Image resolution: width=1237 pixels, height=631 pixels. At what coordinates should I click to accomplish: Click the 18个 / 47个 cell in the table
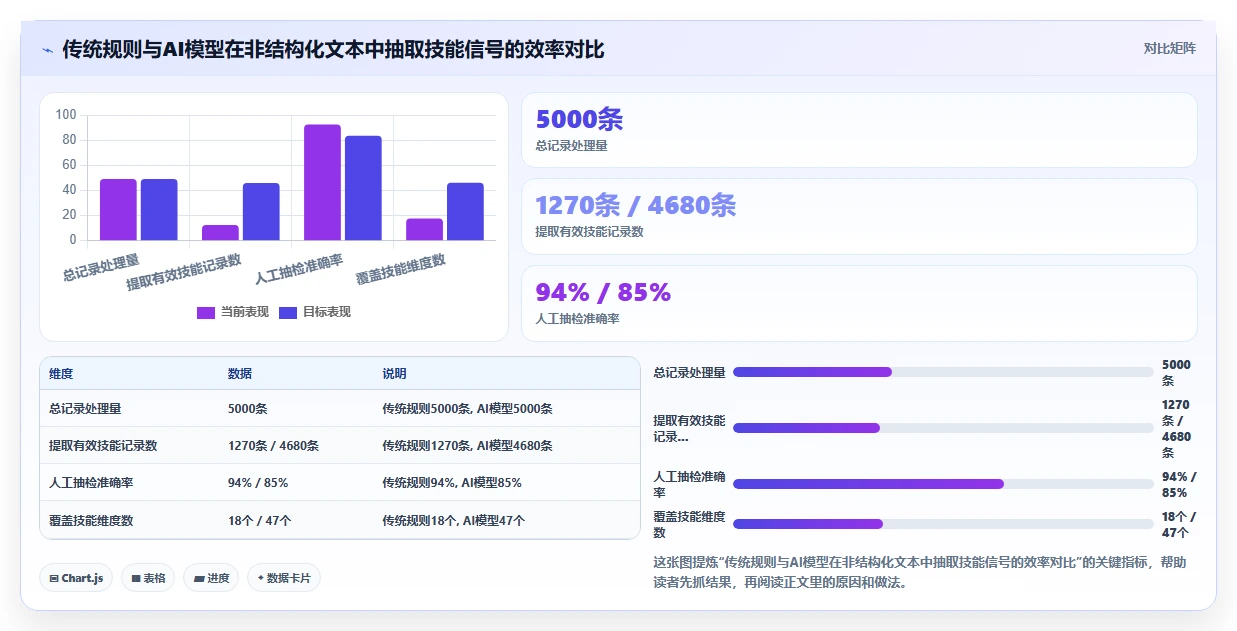pos(259,520)
